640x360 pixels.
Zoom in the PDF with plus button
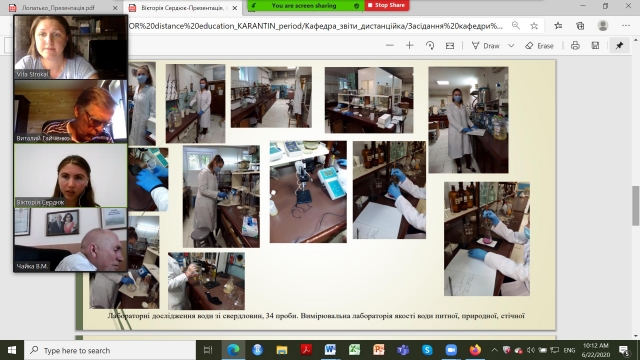coord(409,46)
